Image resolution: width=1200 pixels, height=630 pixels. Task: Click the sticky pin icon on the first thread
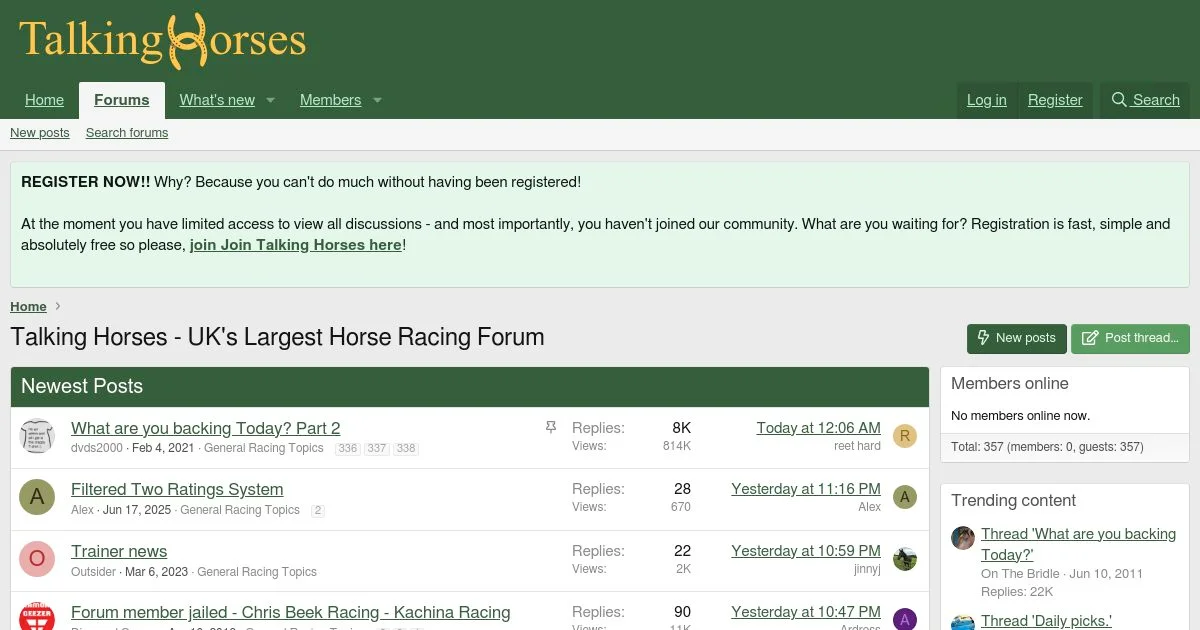click(550, 428)
